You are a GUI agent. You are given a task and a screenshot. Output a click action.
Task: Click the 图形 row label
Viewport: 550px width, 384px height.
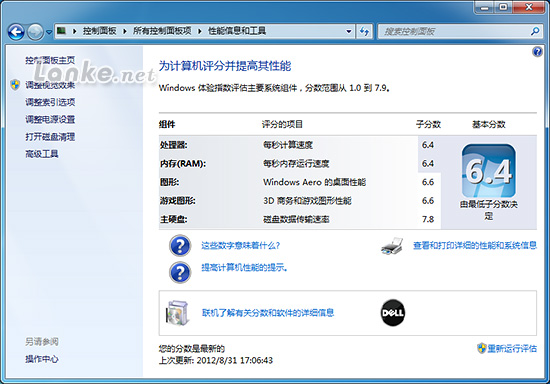(x=169, y=182)
